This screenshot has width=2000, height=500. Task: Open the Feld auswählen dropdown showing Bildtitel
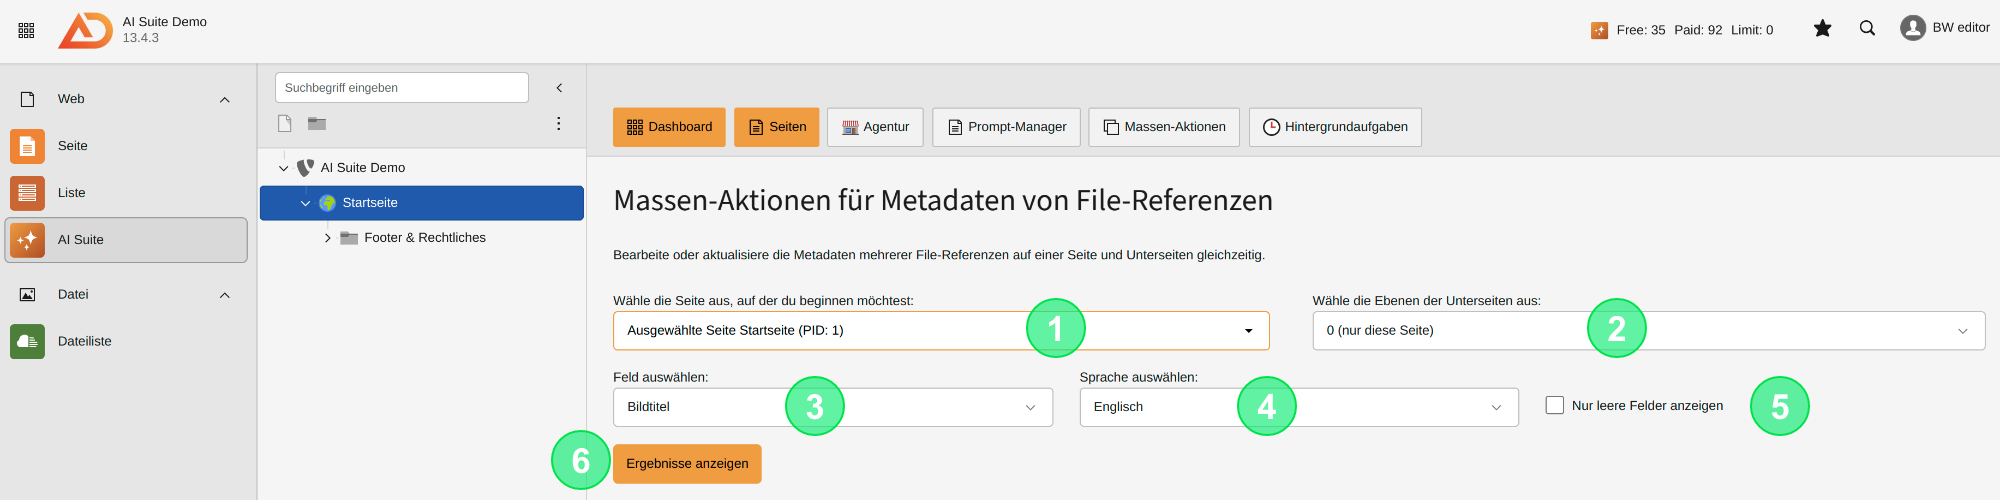point(833,407)
